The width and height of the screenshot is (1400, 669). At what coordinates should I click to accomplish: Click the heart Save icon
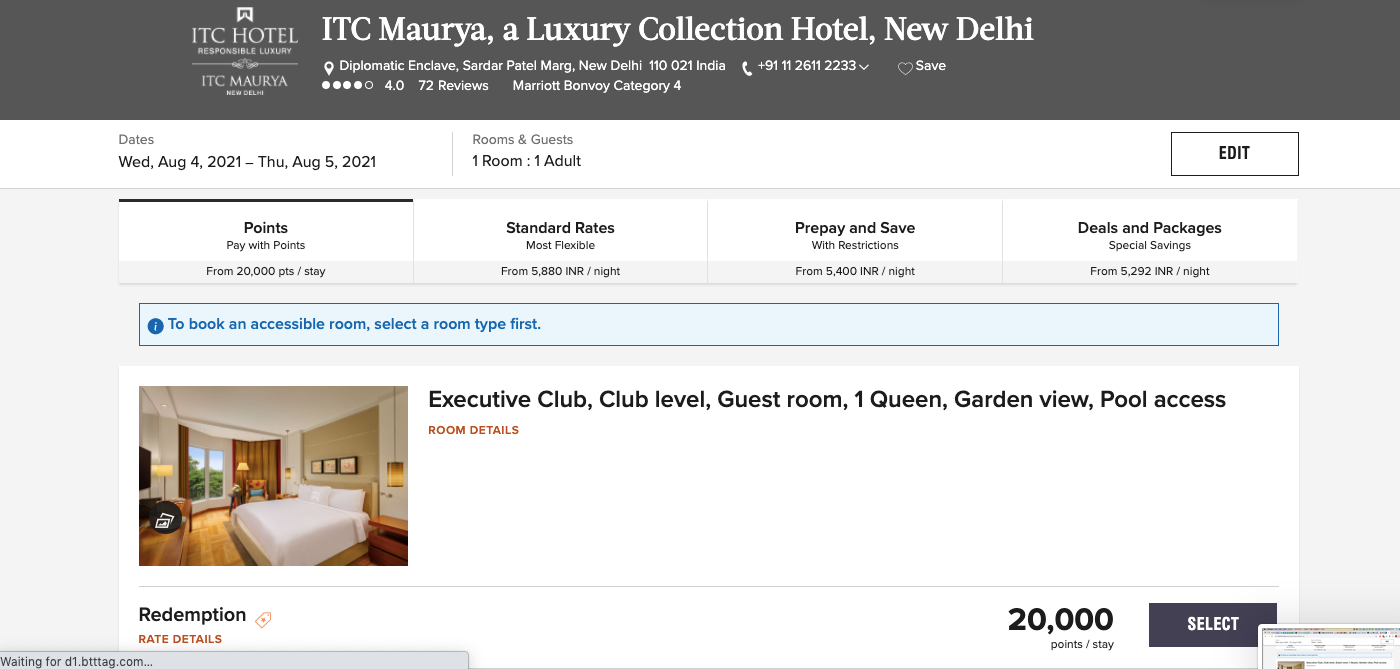point(905,68)
